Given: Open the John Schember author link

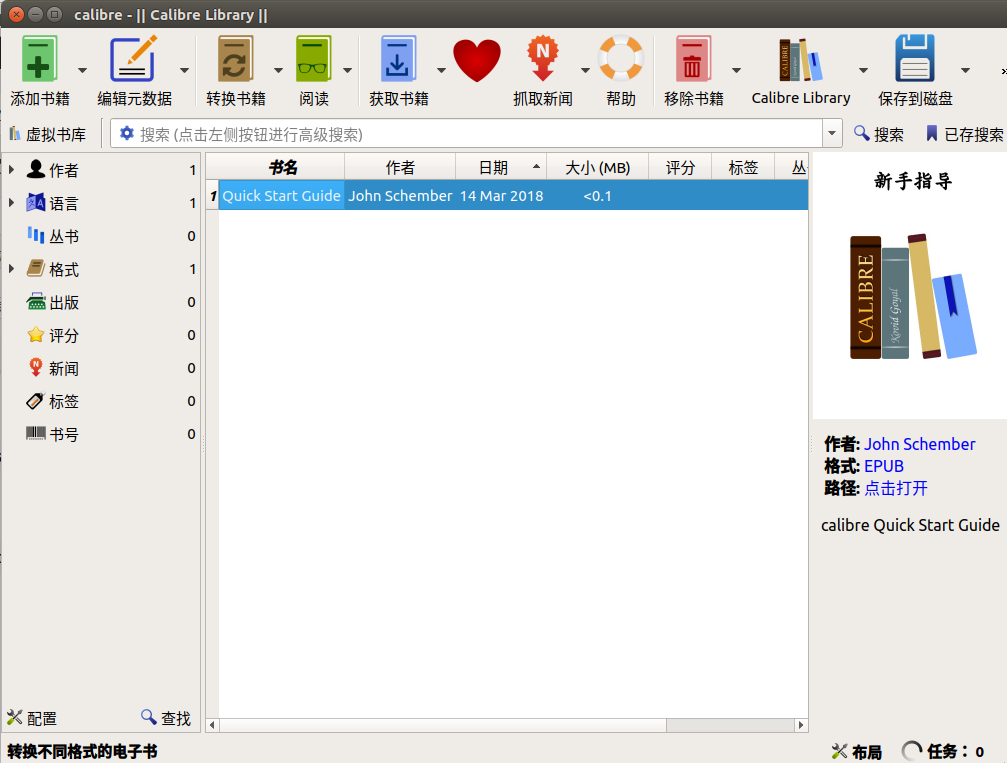Looking at the screenshot, I should (x=922, y=444).
